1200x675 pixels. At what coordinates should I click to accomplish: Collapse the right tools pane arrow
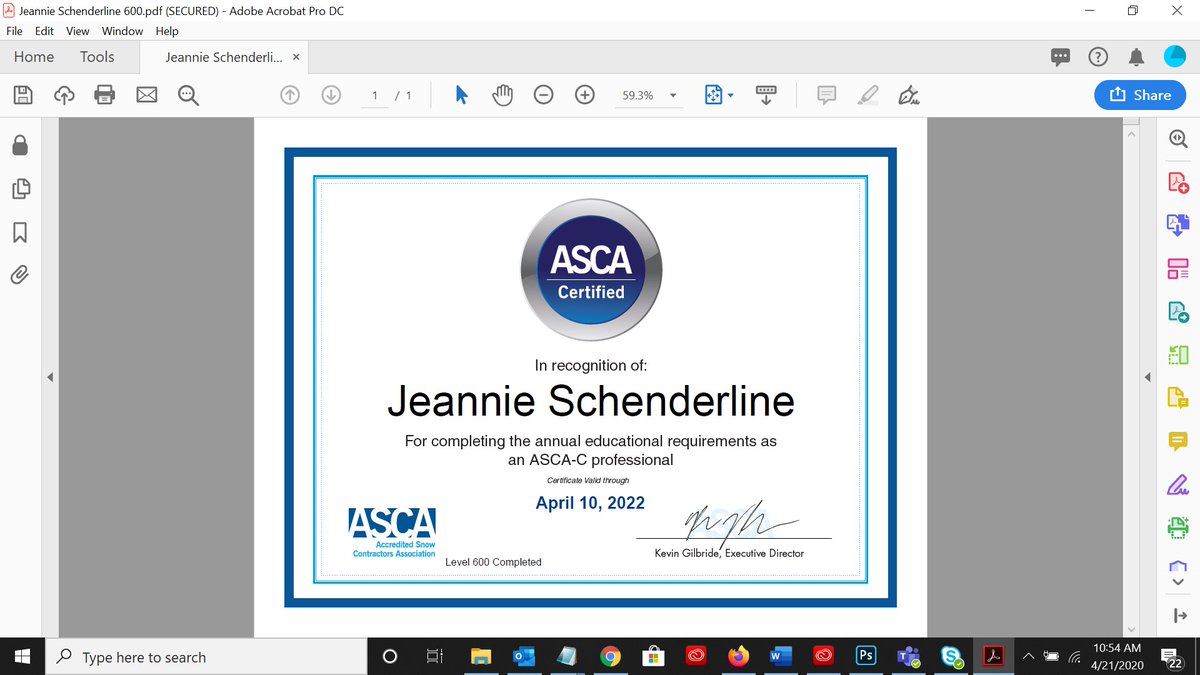[1149, 377]
